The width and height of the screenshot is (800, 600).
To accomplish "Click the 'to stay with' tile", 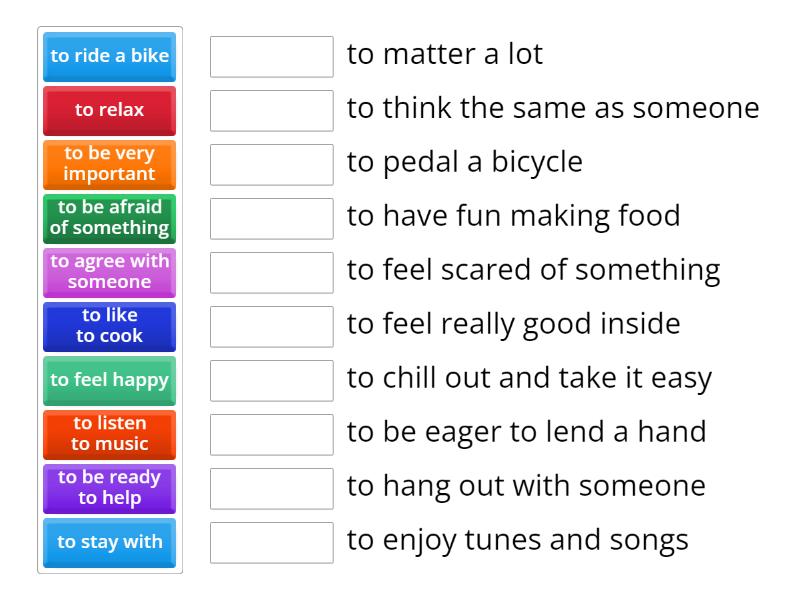I will 110,543.
